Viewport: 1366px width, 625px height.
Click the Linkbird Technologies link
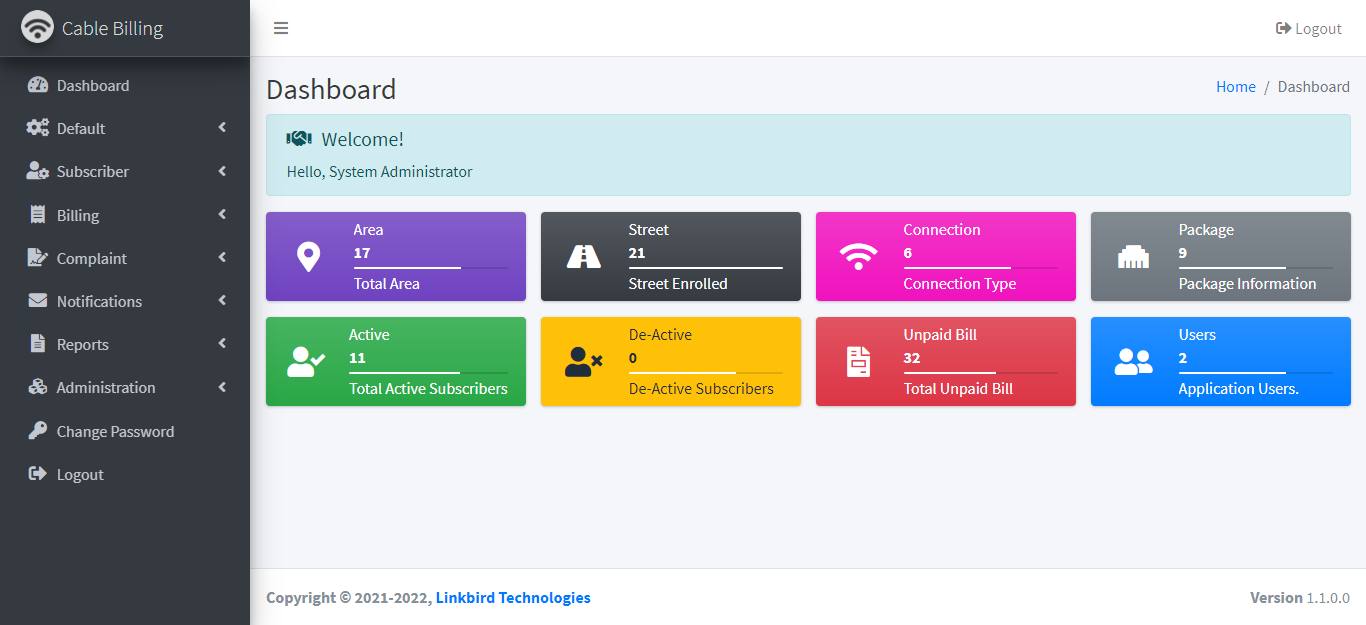[x=513, y=597]
